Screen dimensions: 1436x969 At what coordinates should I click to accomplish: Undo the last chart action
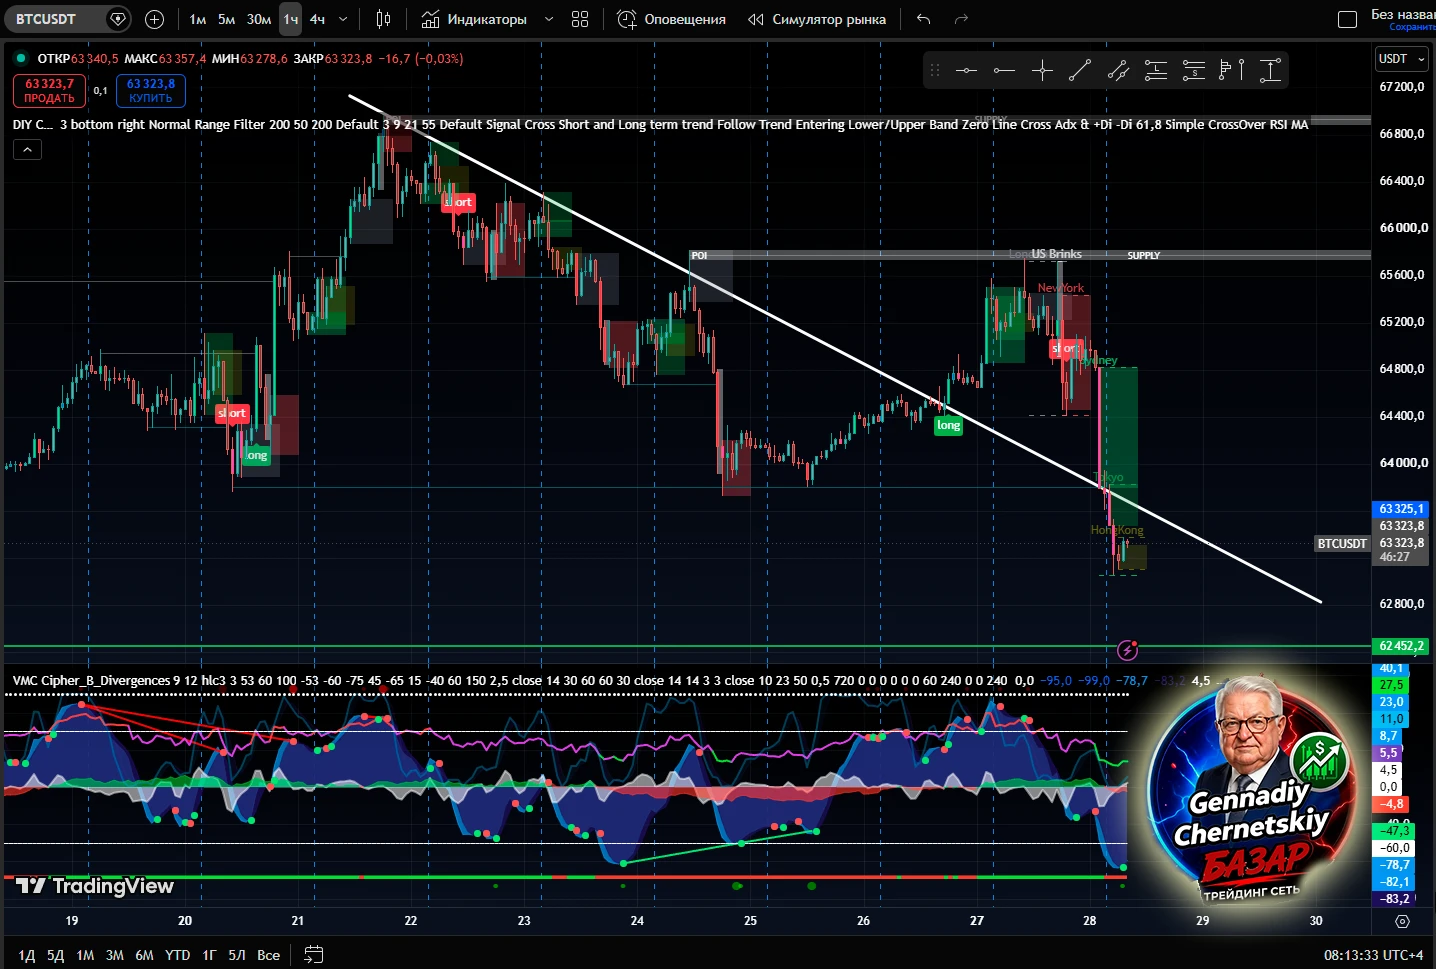click(924, 19)
